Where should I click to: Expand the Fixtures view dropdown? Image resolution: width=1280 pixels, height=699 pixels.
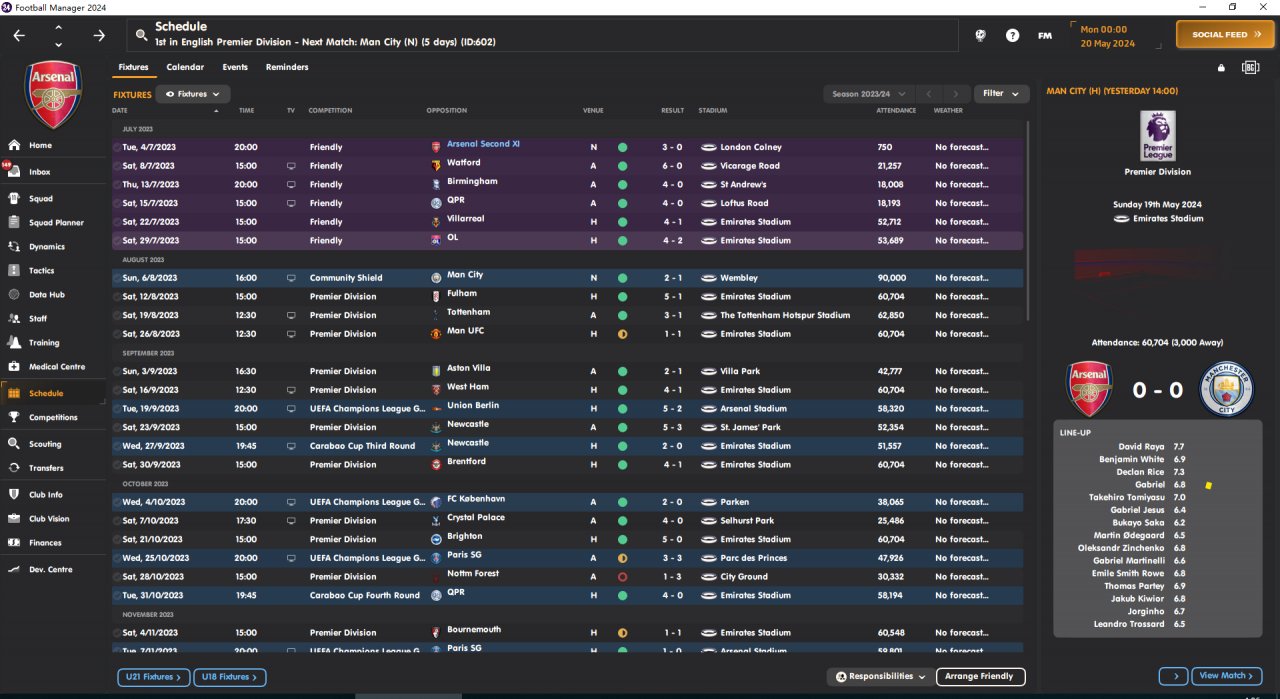point(193,94)
